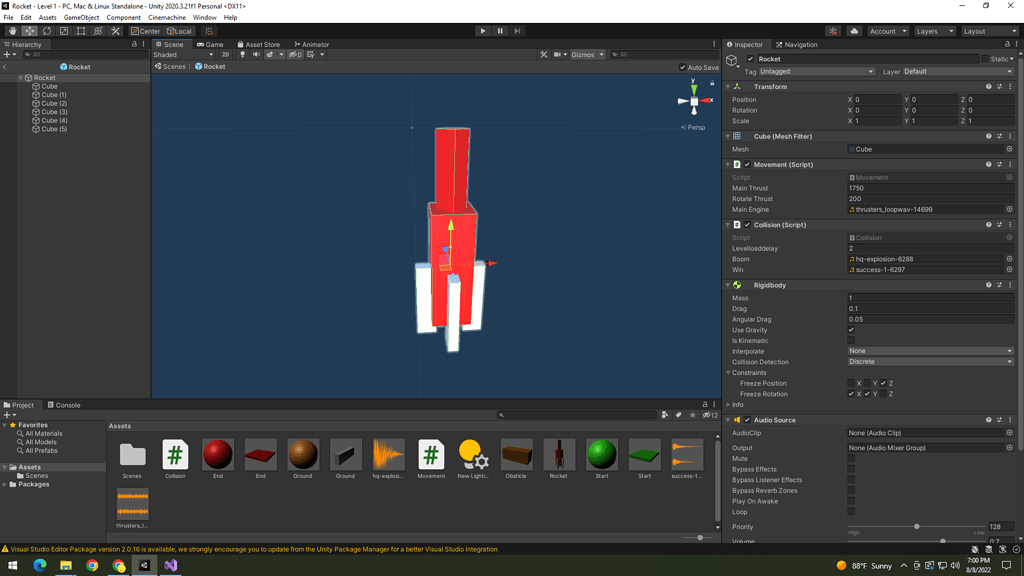1024x576 pixels.
Task: Disable Use Gravity on the Rigidbody
Action: (851, 330)
